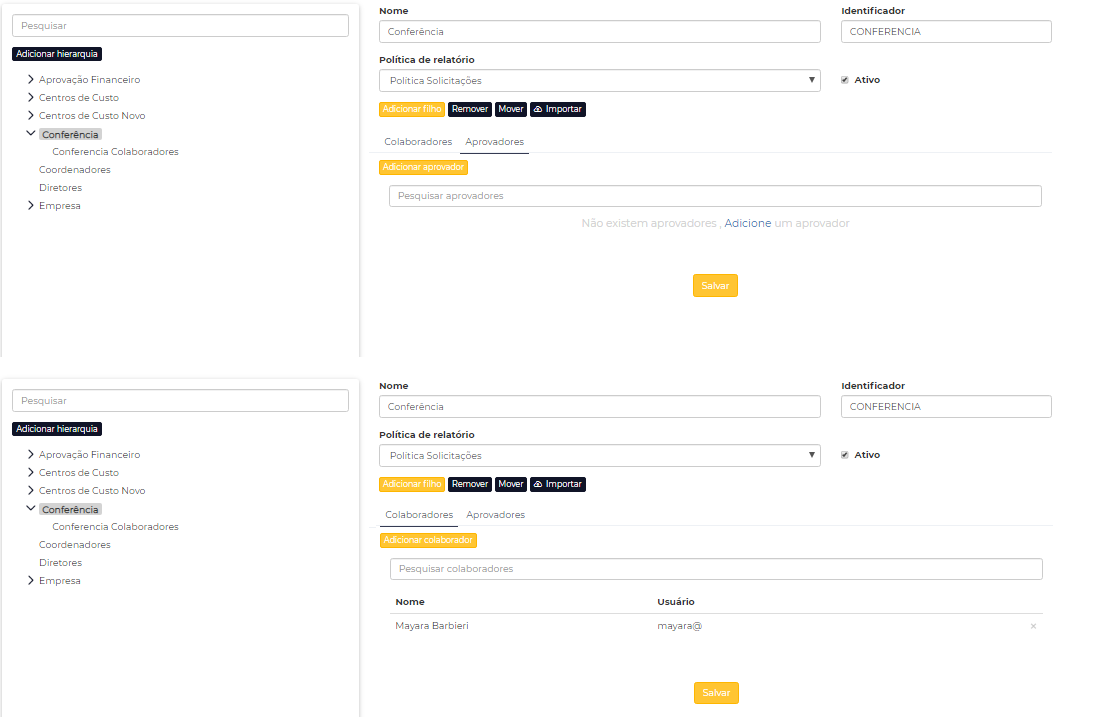Click the Remover button in upper panel
Screen dimensions: 1095x717
point(470,110)
